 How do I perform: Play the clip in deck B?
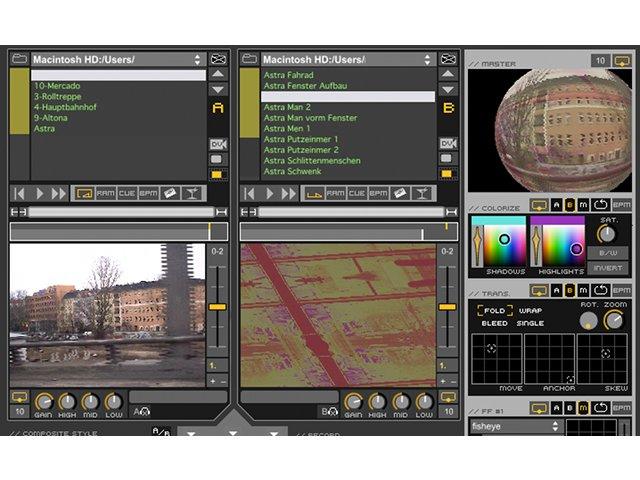(x=269, y=193)
